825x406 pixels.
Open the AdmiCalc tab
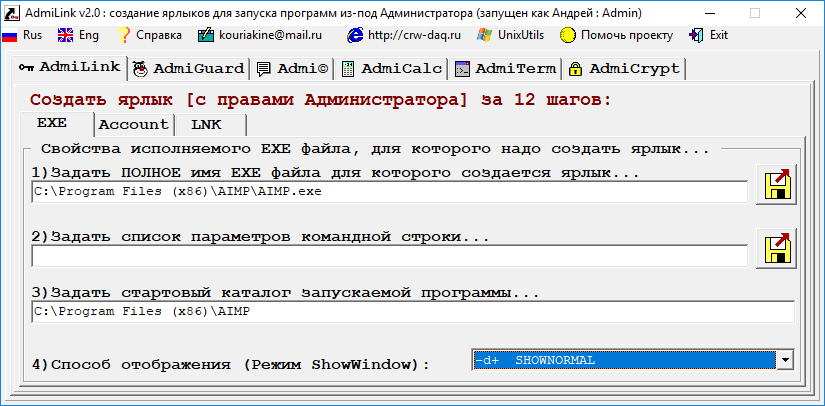point(391,69)
